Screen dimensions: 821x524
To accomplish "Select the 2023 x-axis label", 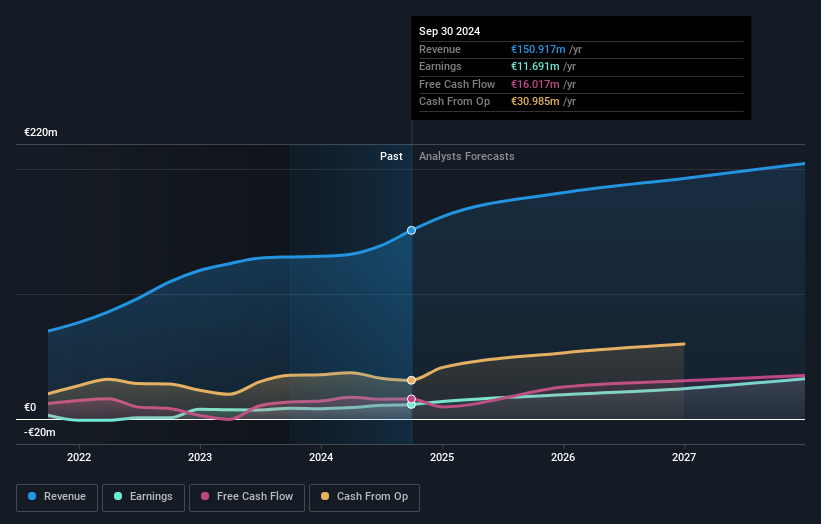I will 200,457.
